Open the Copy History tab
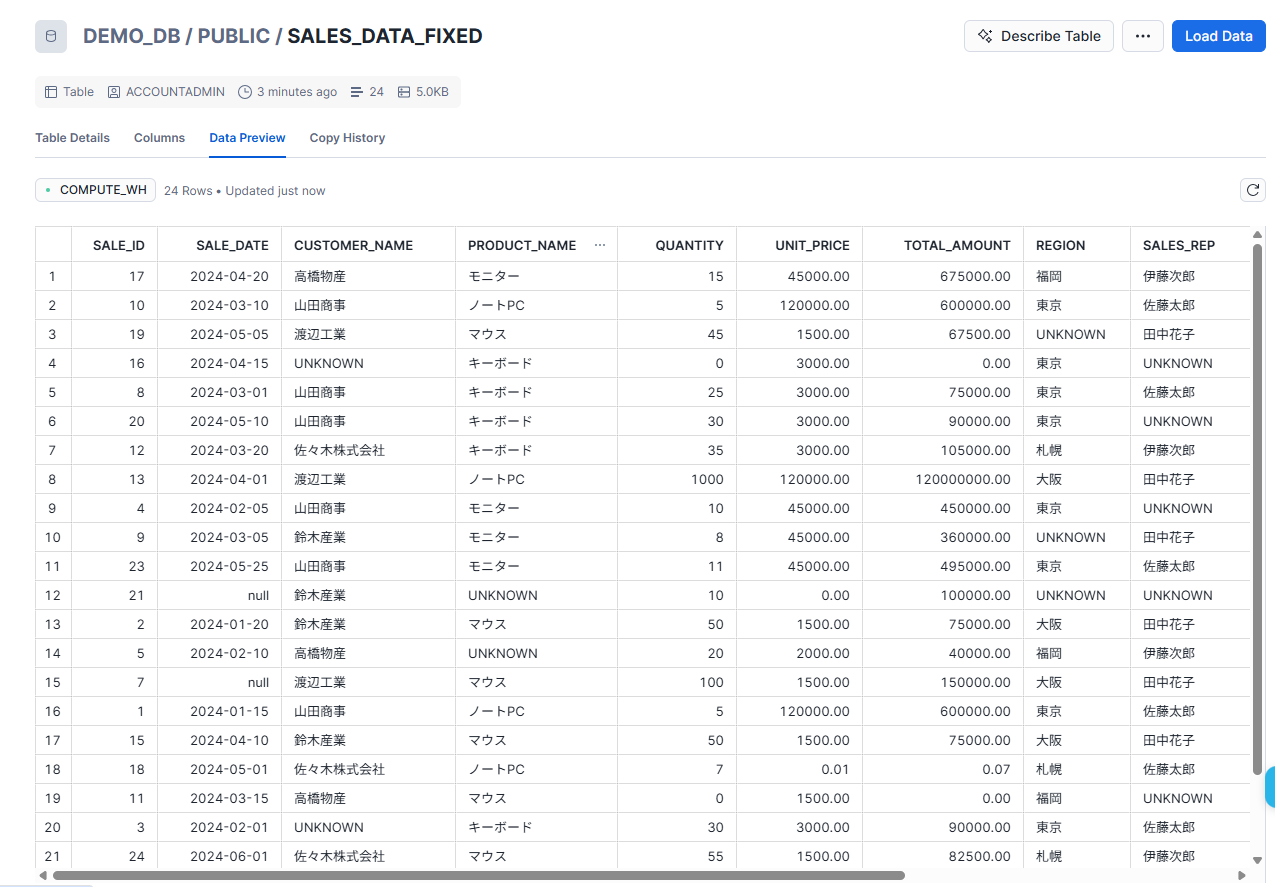The height and width of the screenshot is (887, 1275). [347, 138]
